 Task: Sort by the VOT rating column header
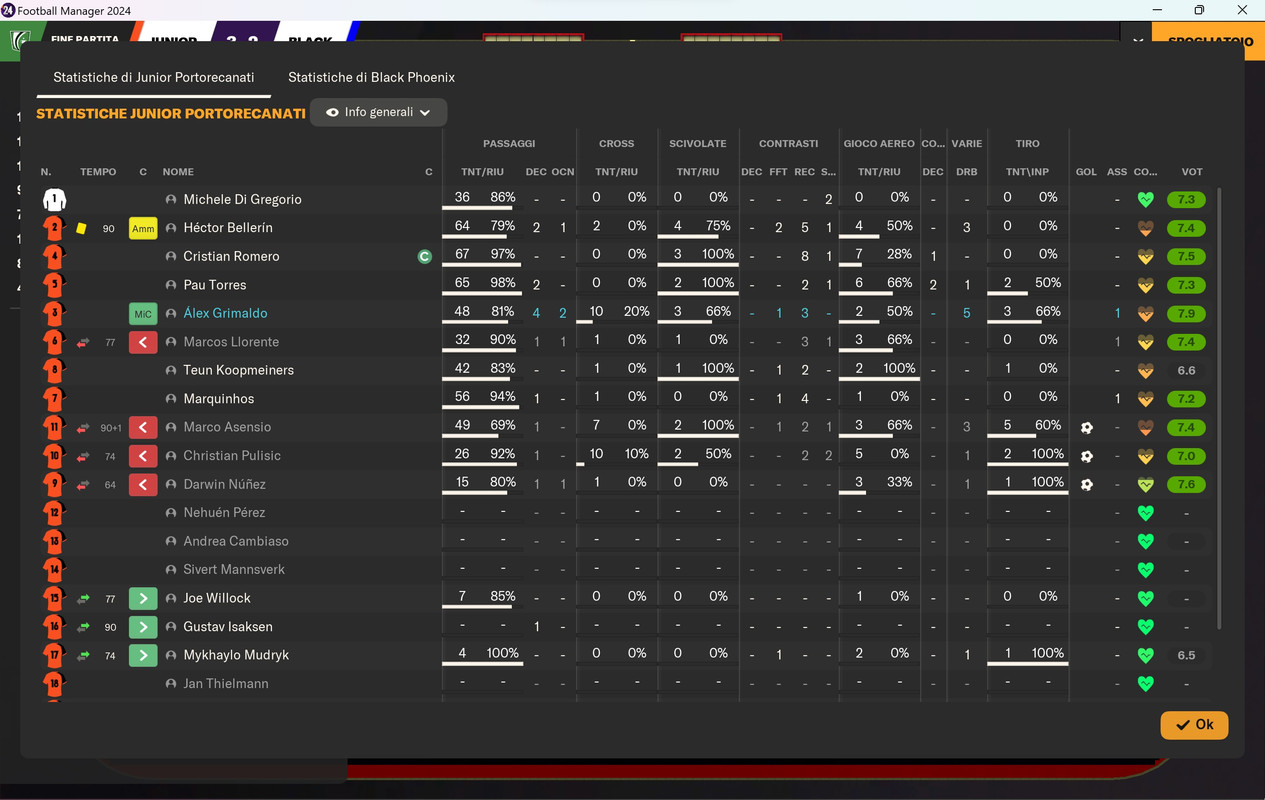[x=1191, y=172]
